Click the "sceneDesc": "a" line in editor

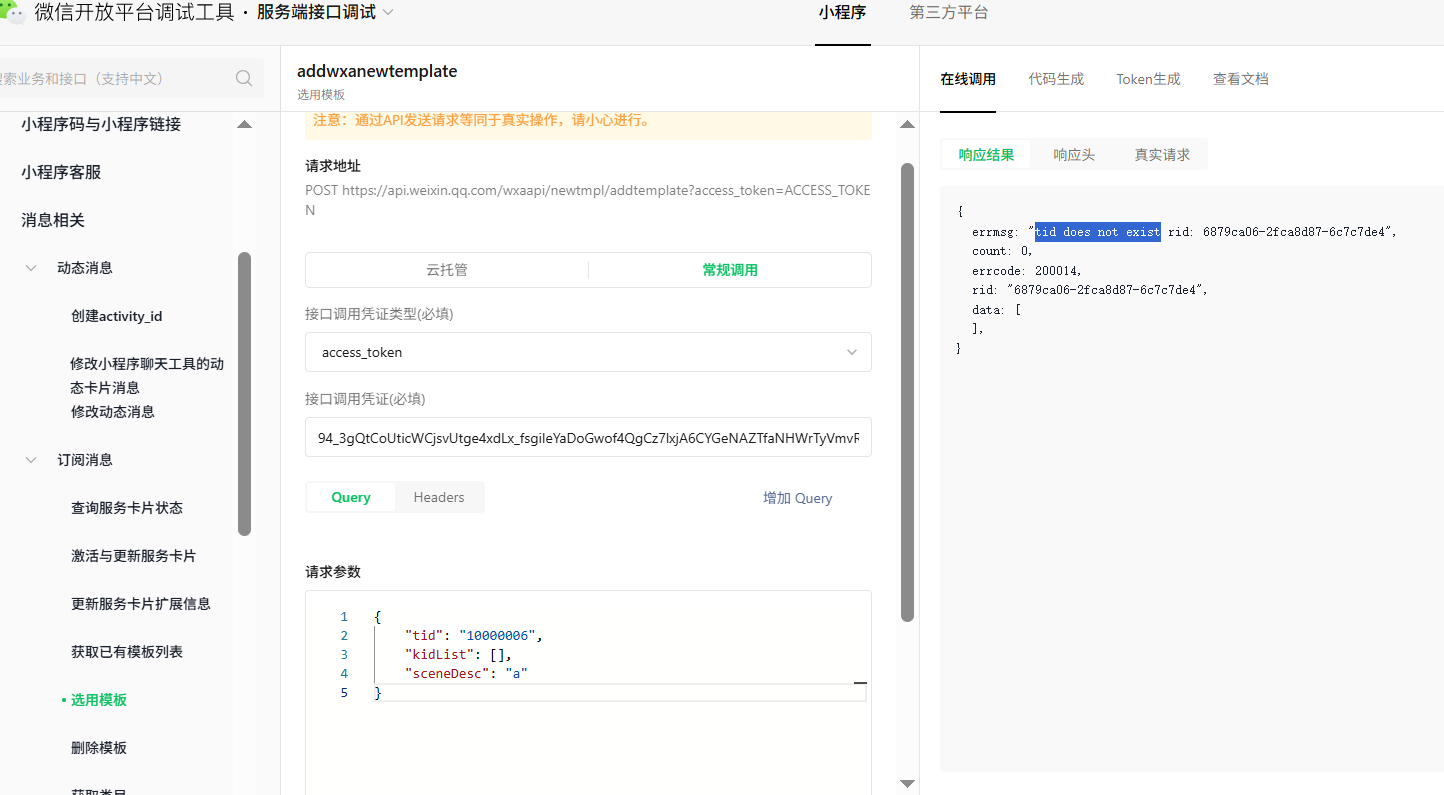coord(466,674)
